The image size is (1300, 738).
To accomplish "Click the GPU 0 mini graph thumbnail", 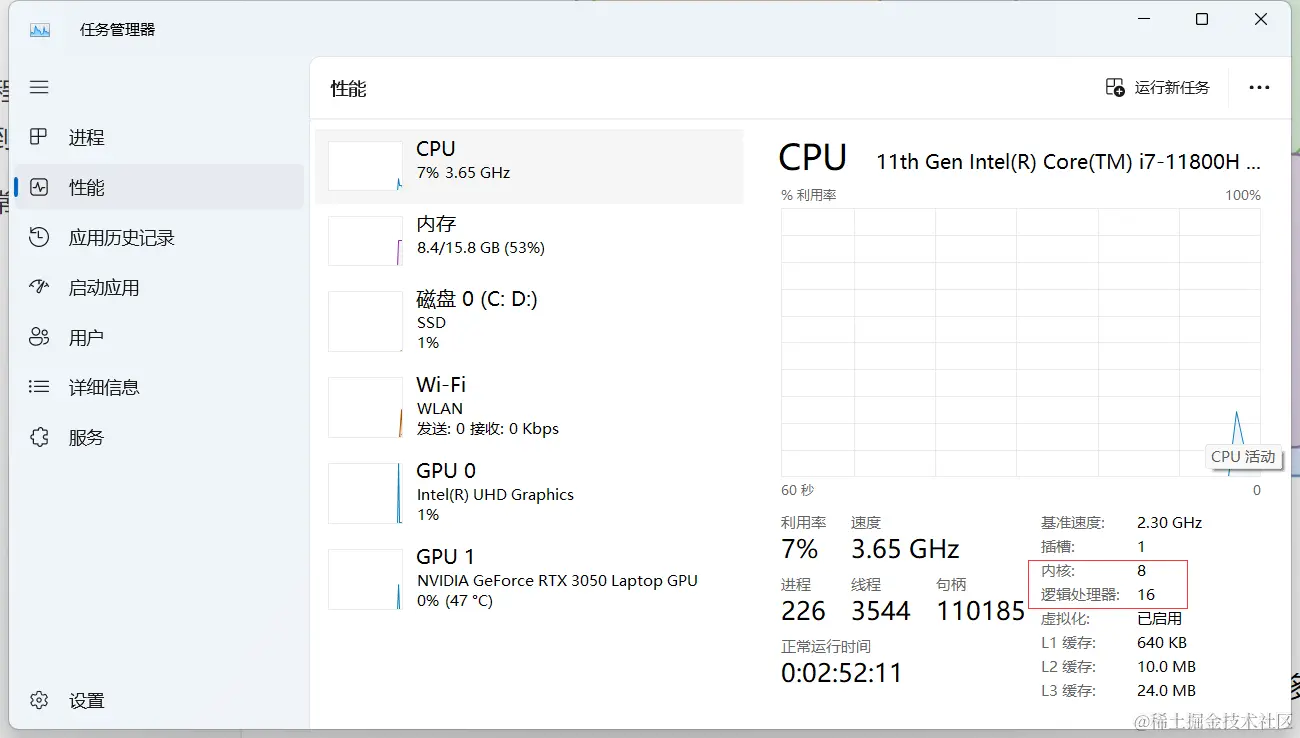I will point(365,493).
